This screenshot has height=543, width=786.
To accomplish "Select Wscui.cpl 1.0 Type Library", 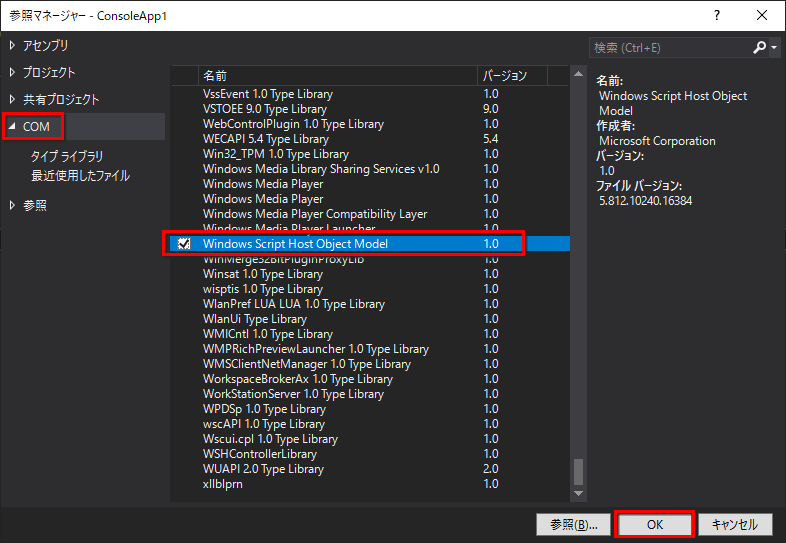I will (x=369, y=439).
